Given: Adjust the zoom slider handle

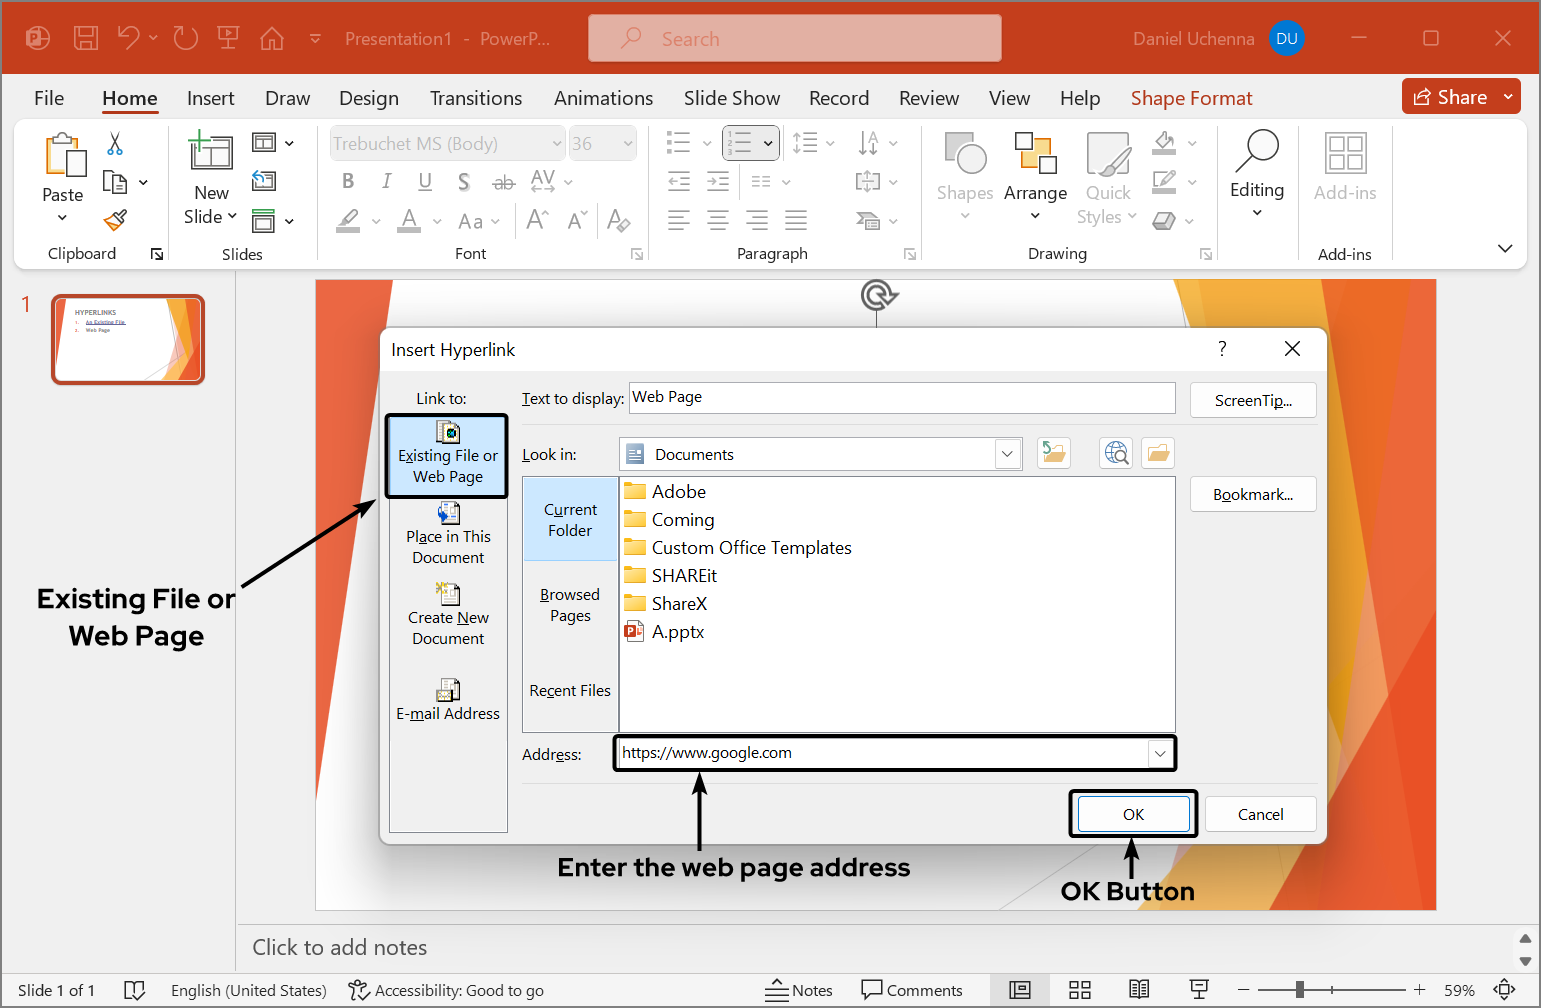Looking at the screenshot, I should pos(1299,990).
